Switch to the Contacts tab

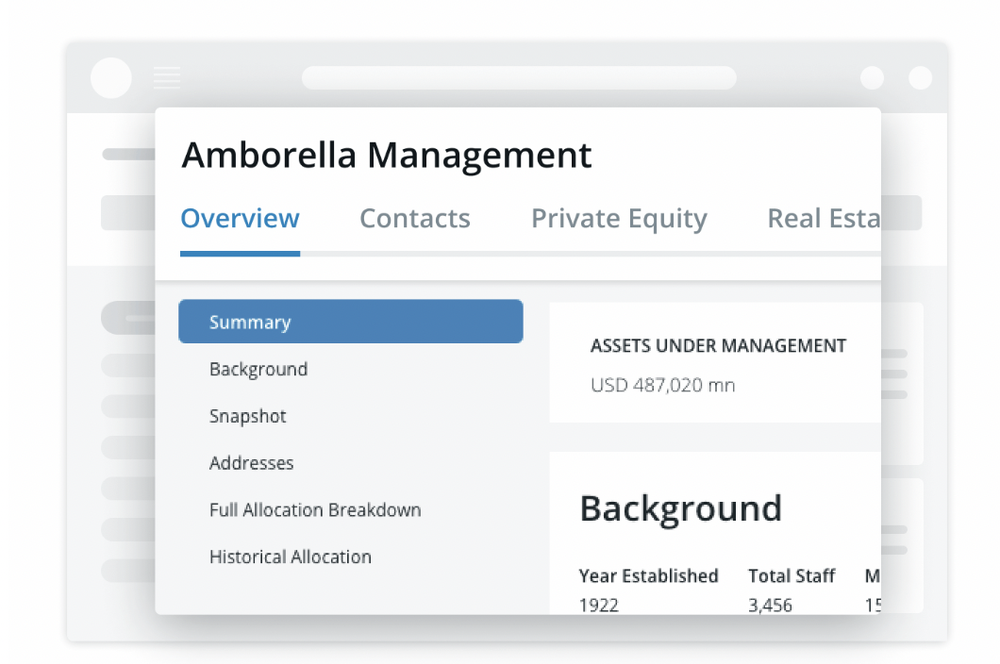[x=415, y=219]
